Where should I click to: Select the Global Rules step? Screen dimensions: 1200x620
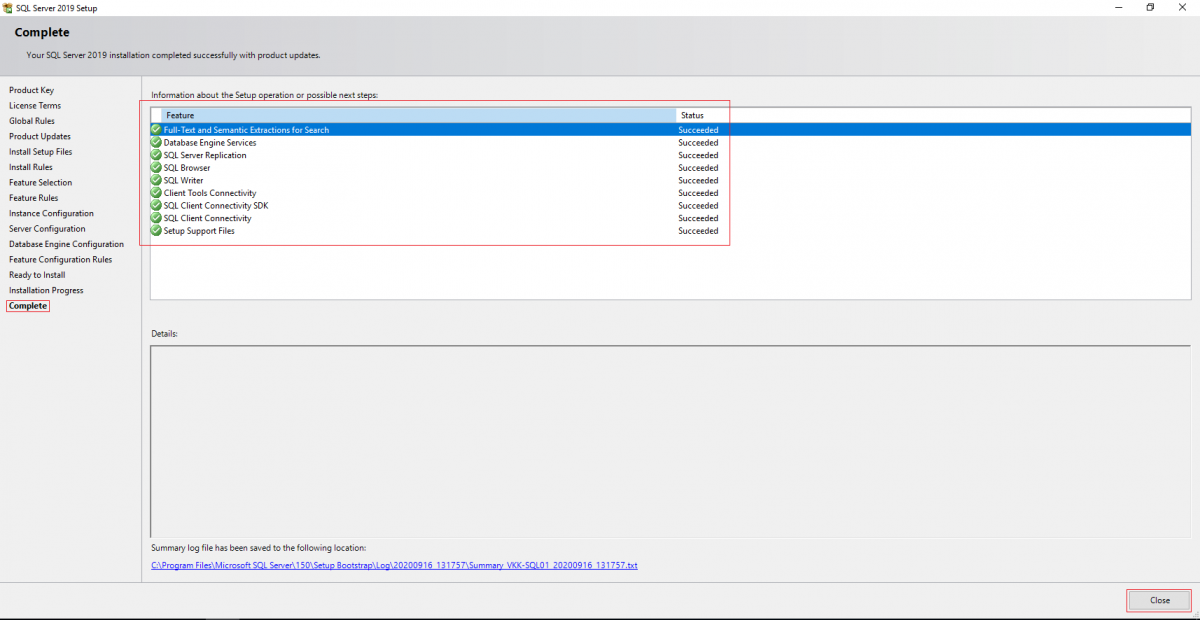(x=32, y=121)
